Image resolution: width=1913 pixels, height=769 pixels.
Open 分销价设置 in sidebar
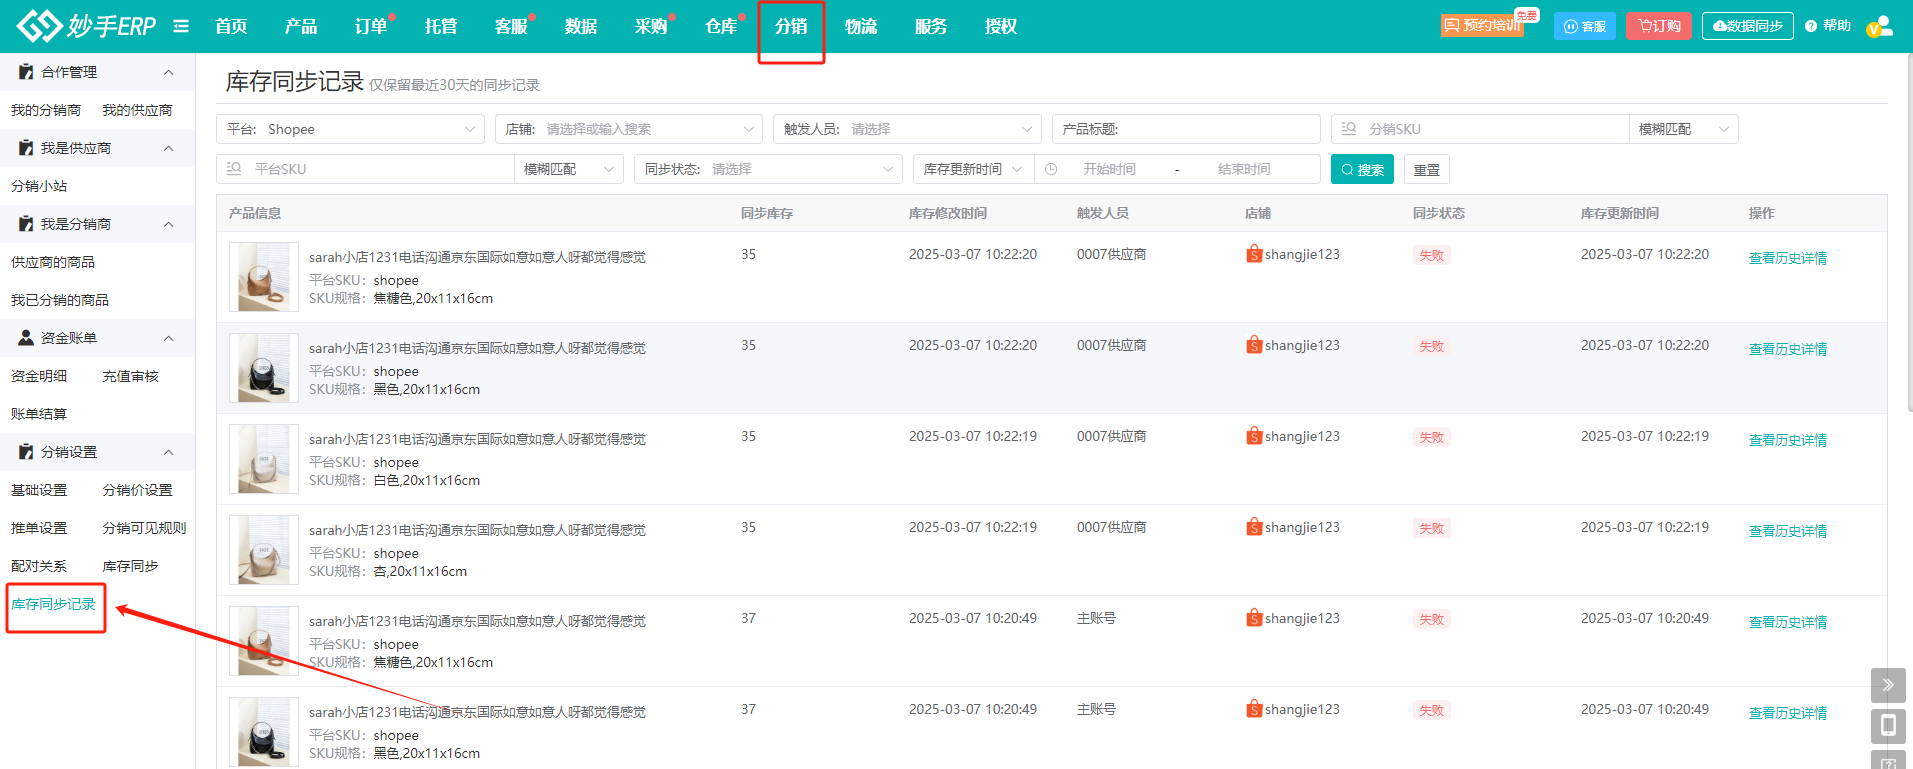[137, 490]
